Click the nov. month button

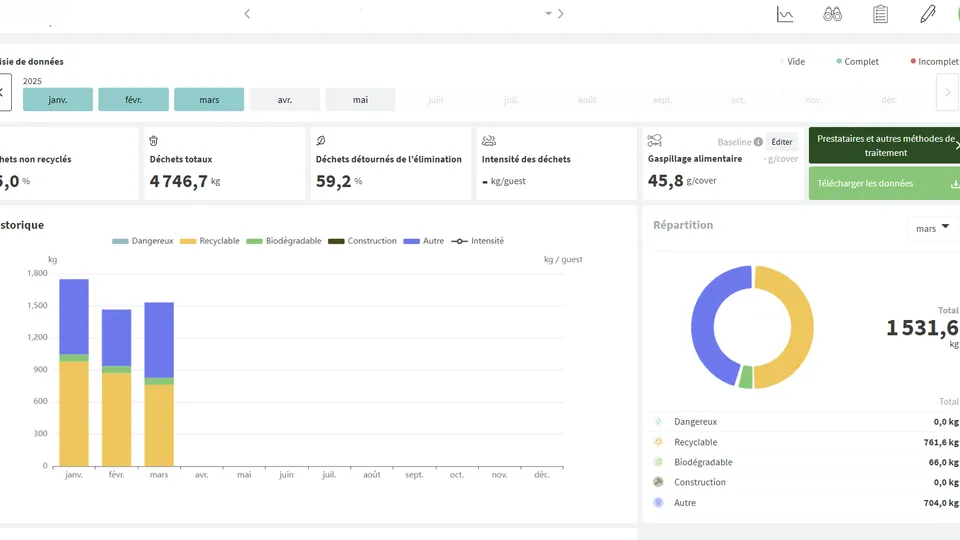[x=814, y=99]
